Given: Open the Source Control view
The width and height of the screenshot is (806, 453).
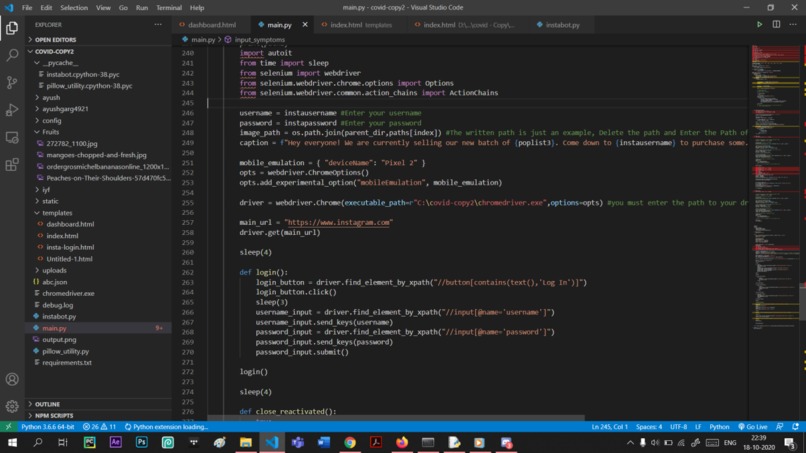Looking at the screenshot, I should click(12, 82).
